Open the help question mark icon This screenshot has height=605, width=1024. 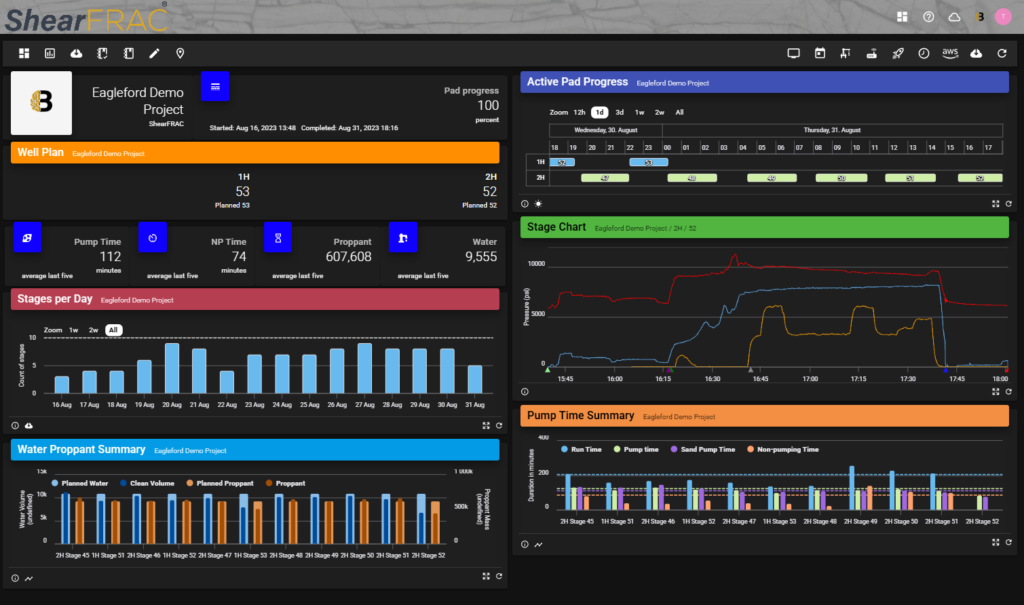(x=928, y=17)
